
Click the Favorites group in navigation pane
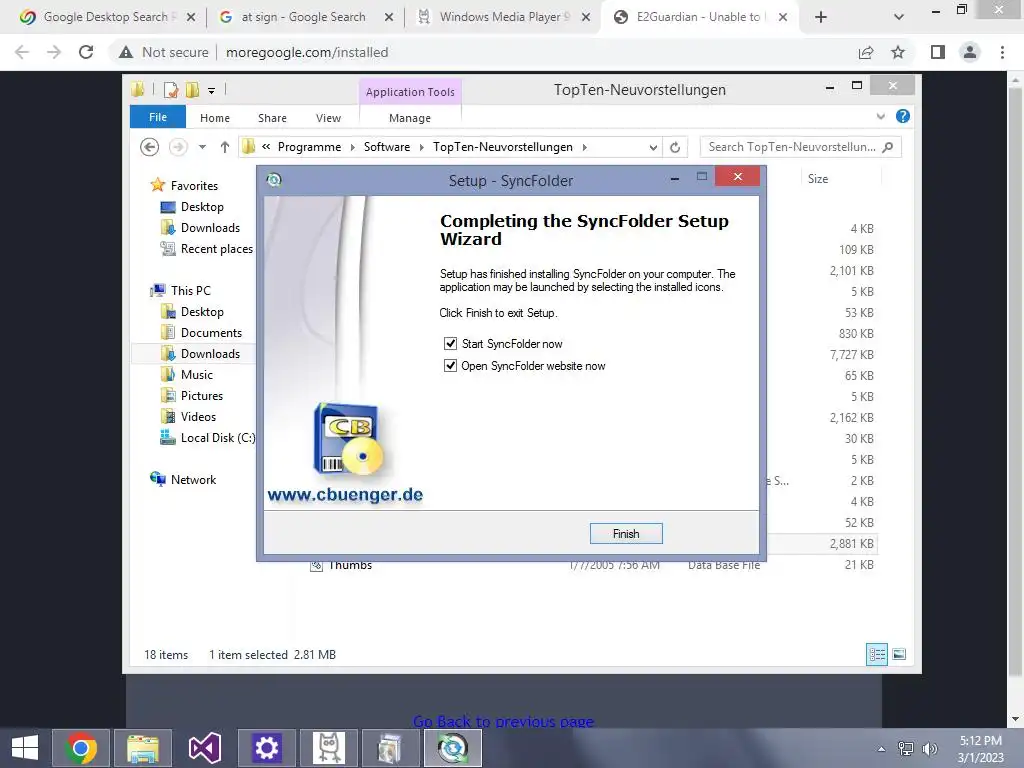pos(194,185)
